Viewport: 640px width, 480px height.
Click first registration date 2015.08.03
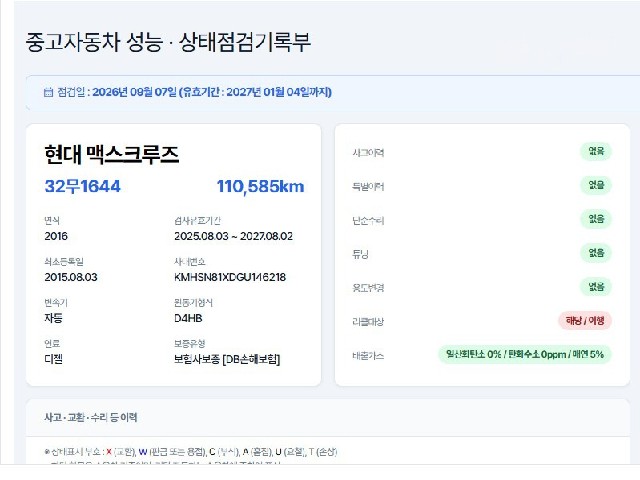[71, 277]
